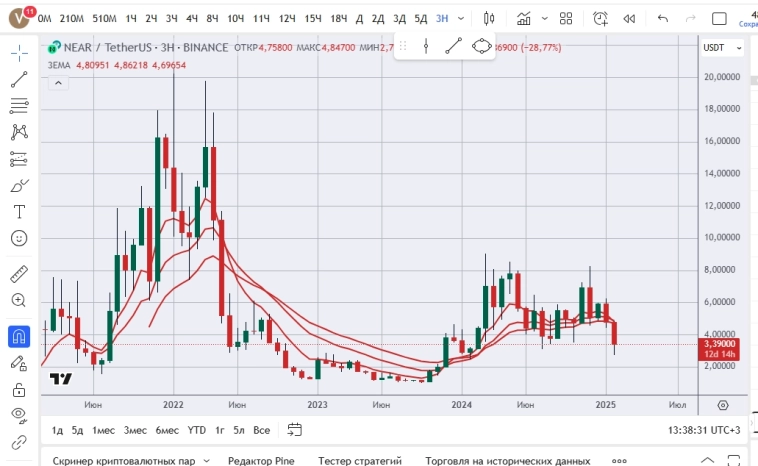Maximize the bottom panel with corners icon
The height and width of the screenshot is (466, 758).
coord(733,460)
